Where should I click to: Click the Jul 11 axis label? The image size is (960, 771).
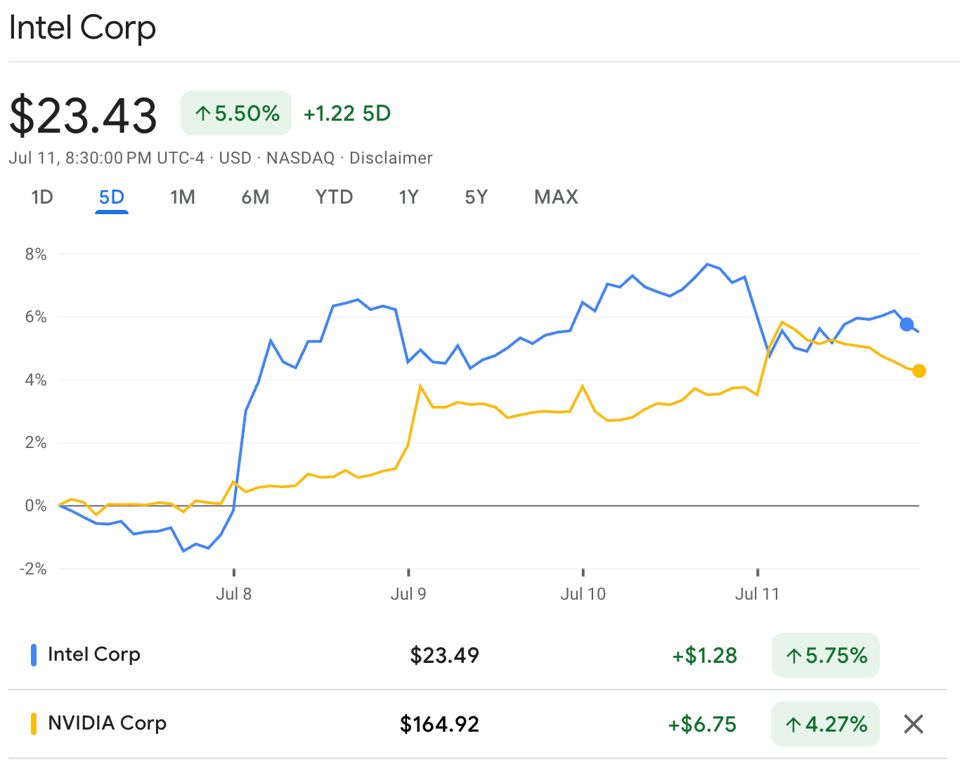click(757, 593)
